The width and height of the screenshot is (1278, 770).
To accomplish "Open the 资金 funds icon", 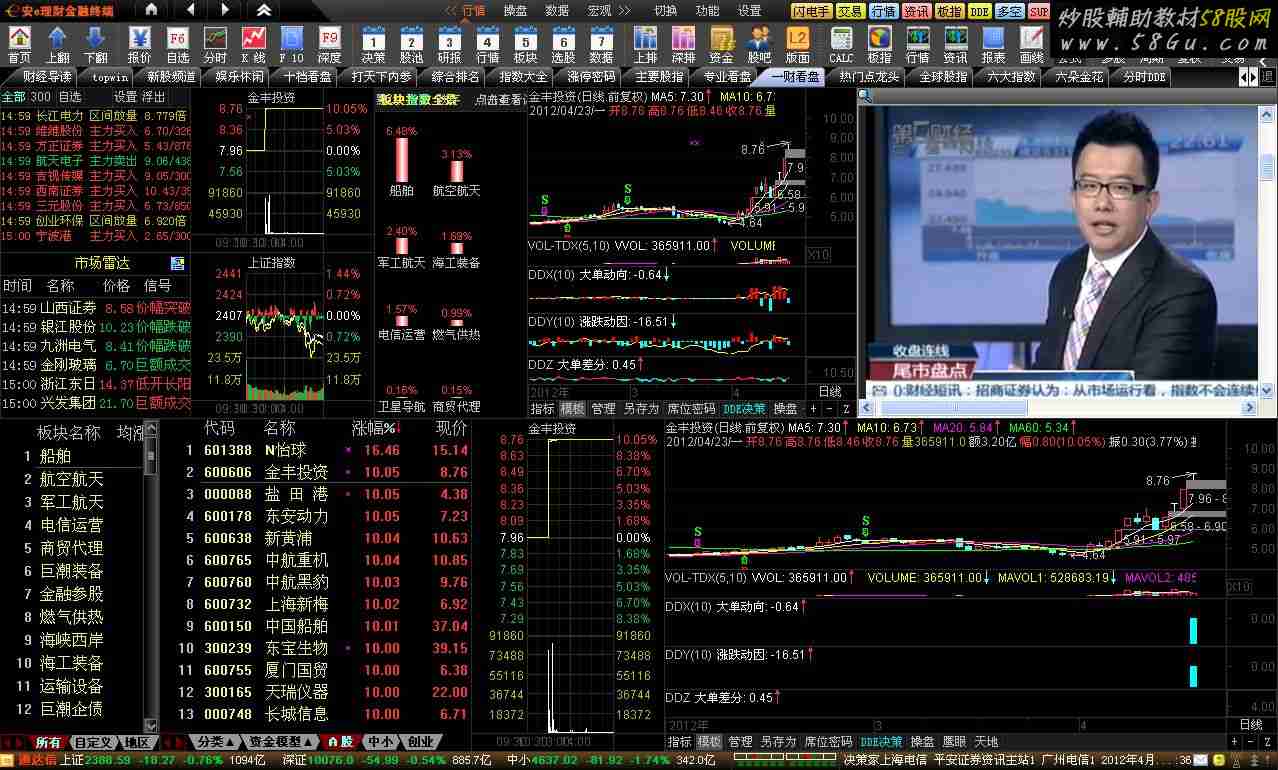I will pos(722,44).
